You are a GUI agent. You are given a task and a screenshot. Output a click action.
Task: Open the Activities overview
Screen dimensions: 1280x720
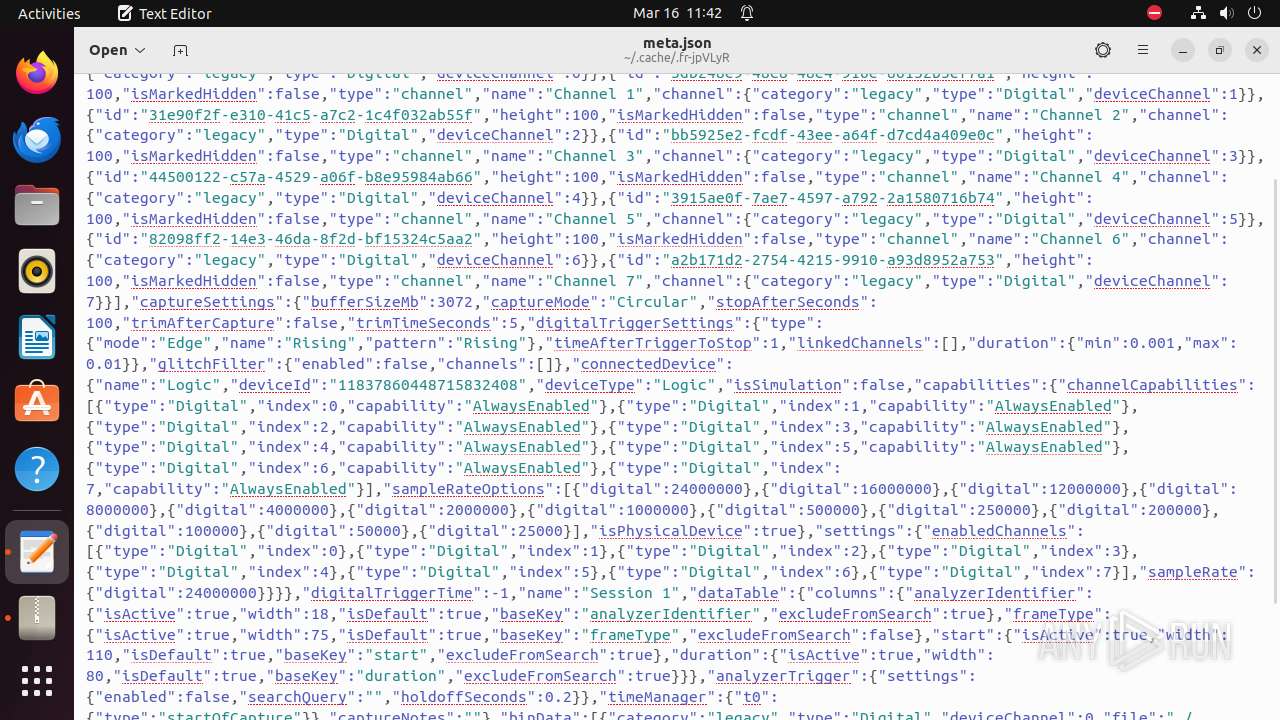[49, 14]
